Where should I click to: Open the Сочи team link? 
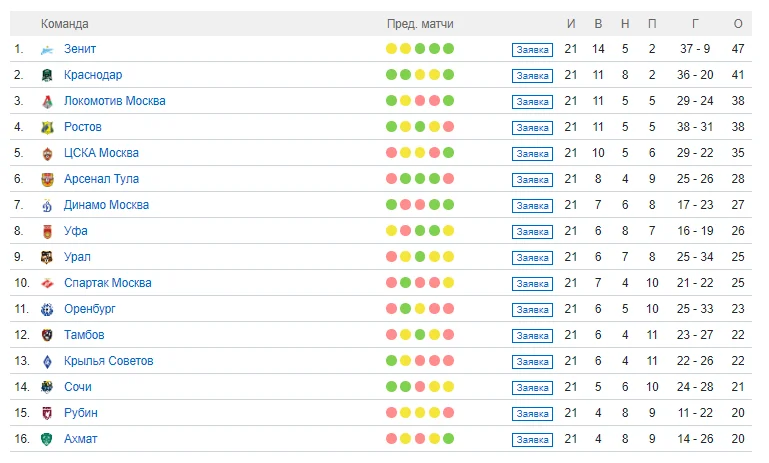(78, 387)
